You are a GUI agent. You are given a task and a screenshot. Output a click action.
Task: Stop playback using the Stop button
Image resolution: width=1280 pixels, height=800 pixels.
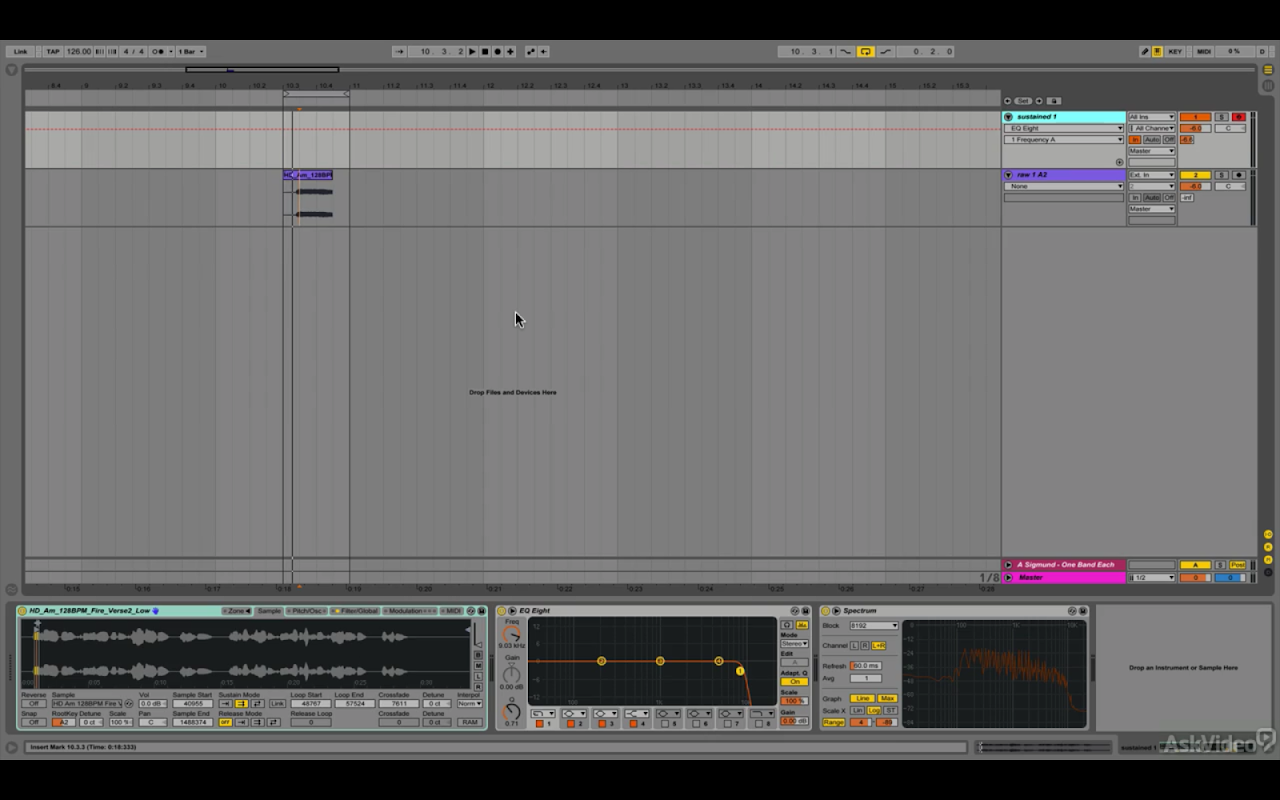[485, 52]
